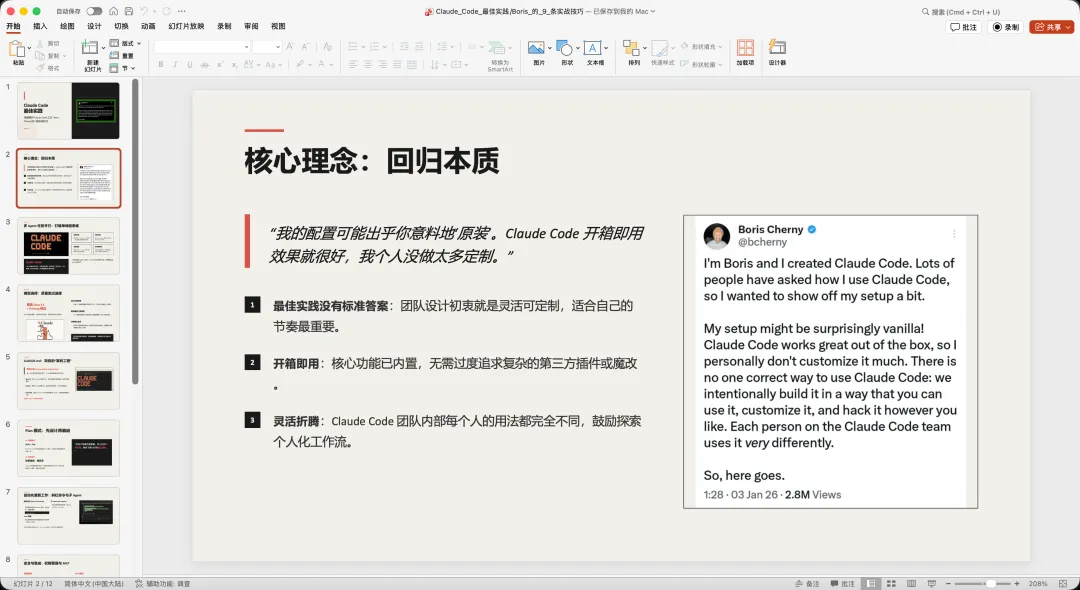This screenshot has width=1080, height=590.
Task: Expand the 文本框 dropdown arrow
Action: [x=606, y=48]
